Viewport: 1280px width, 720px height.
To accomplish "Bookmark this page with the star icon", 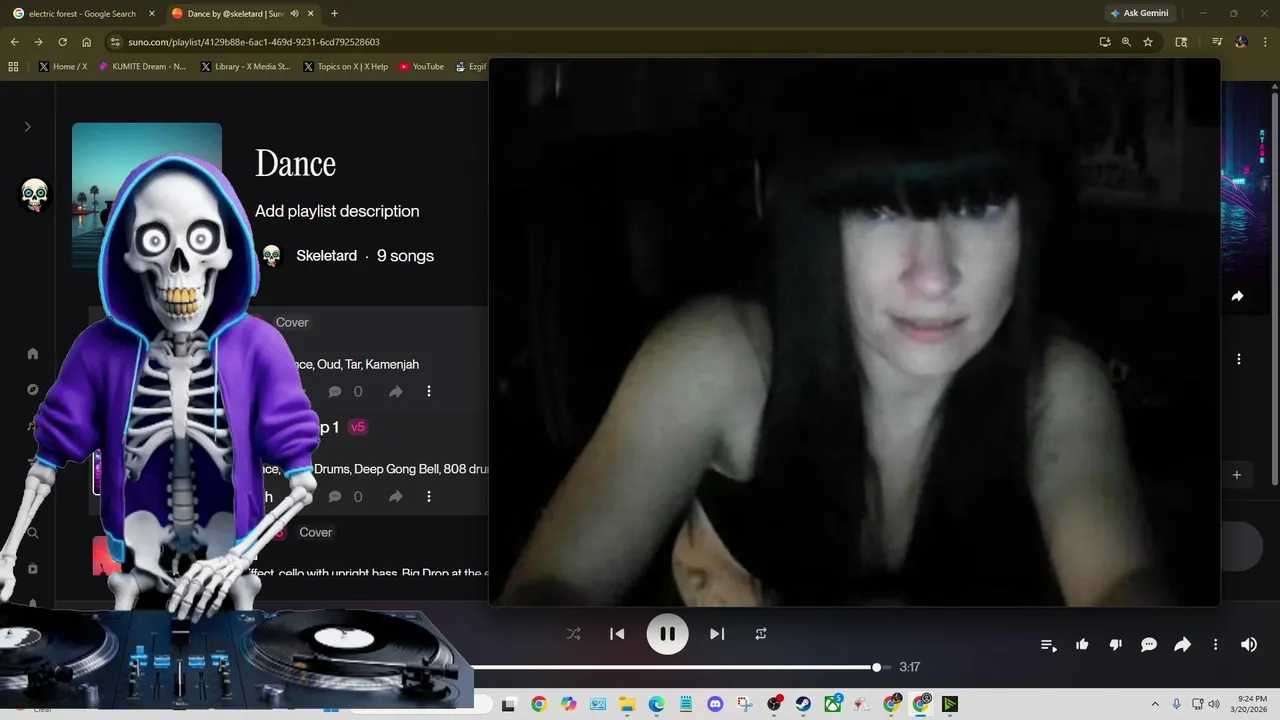I will point(1148,42).
